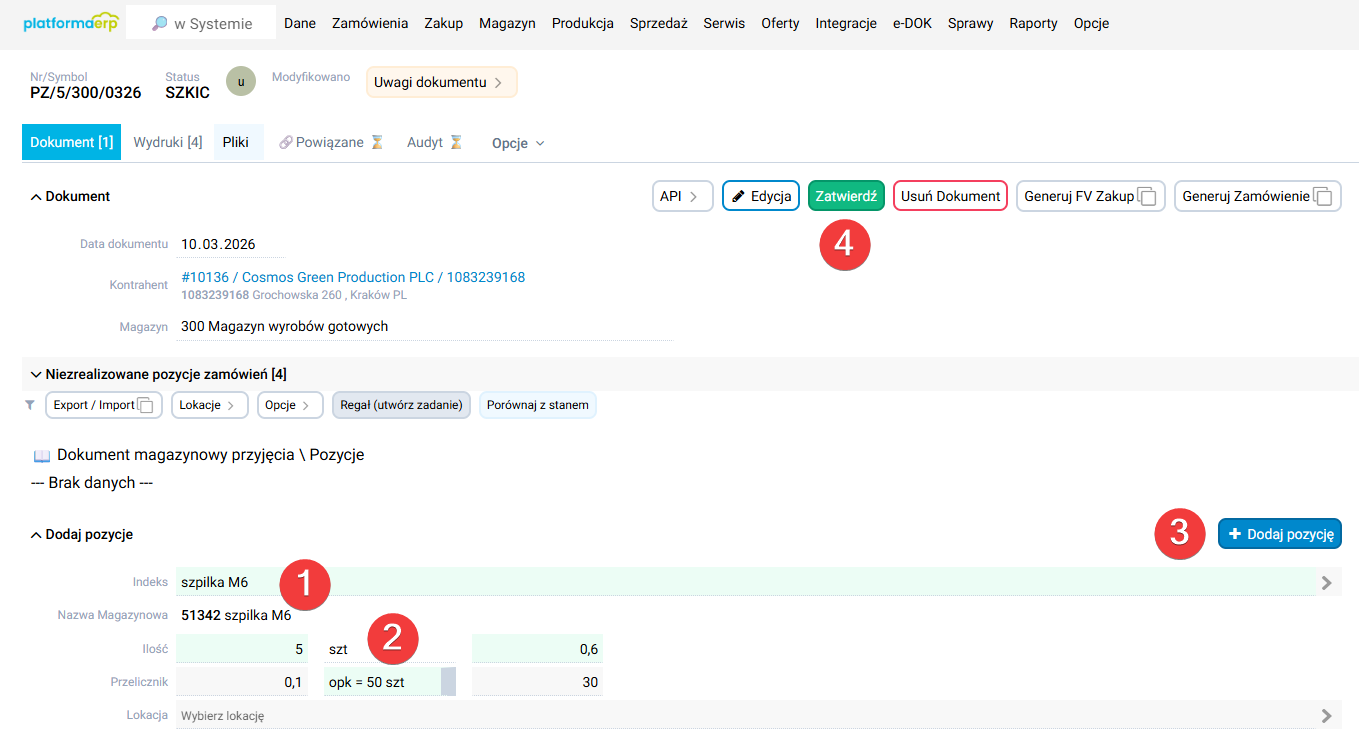Viewport: 1359px width, 748px height.
Task: Click the book icon beside Pozycje heading
Action: pyautogui.click(x=42, y=456)
